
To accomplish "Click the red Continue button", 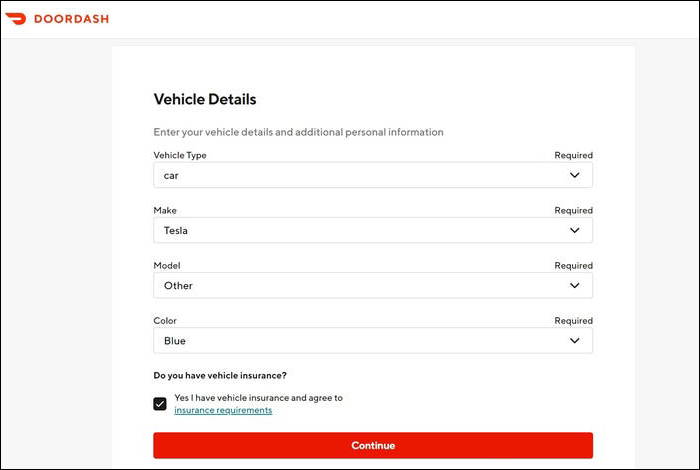I will coord(373,445).
